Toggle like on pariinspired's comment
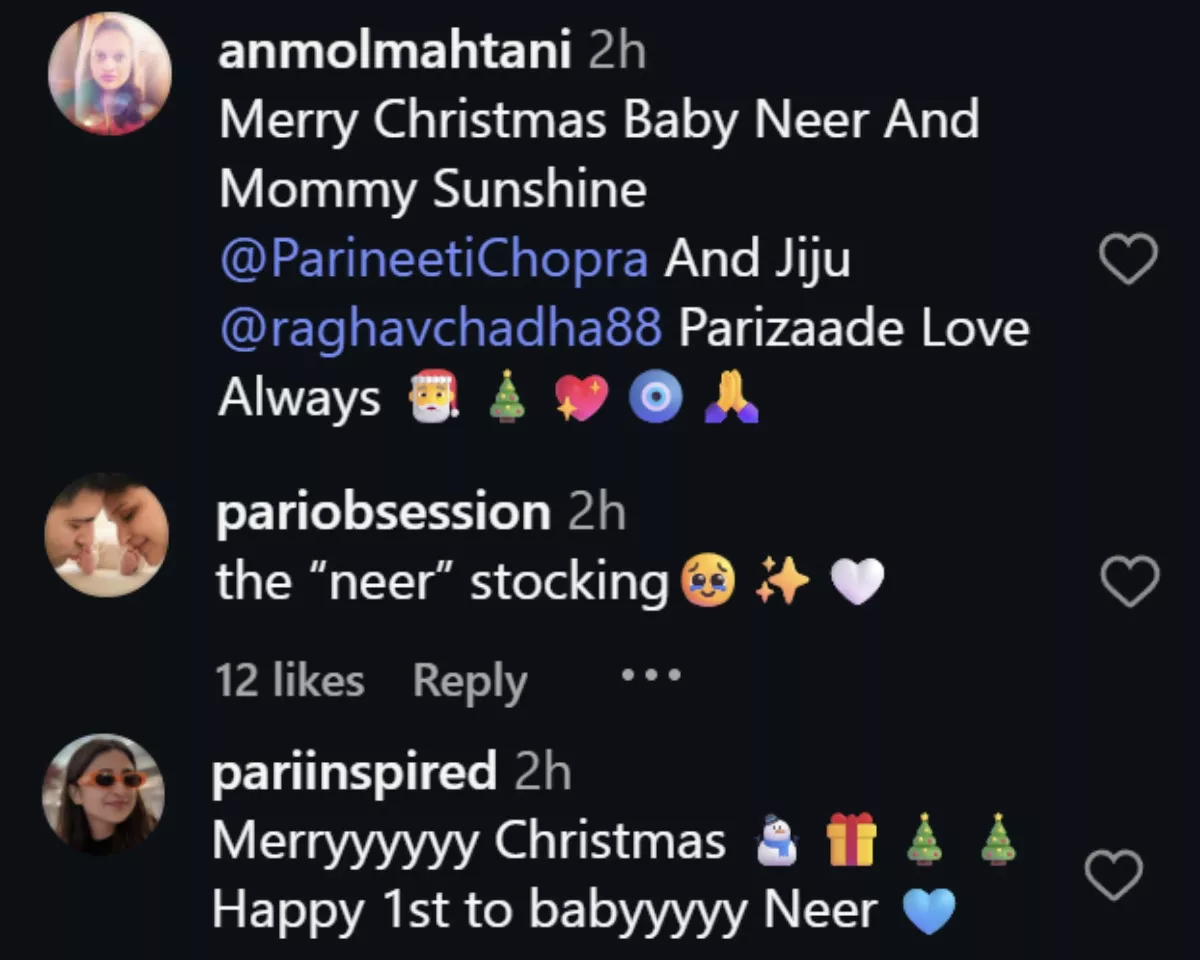 pos(1114,876)
